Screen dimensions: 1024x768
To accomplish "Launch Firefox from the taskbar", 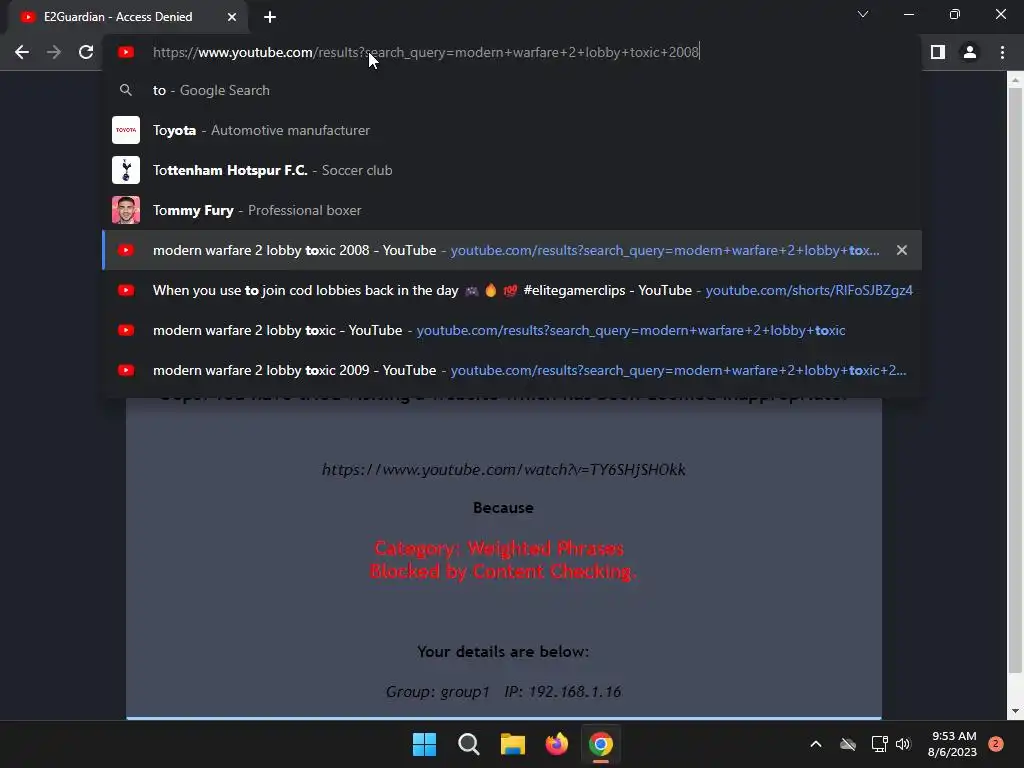I will pos(556,744).
